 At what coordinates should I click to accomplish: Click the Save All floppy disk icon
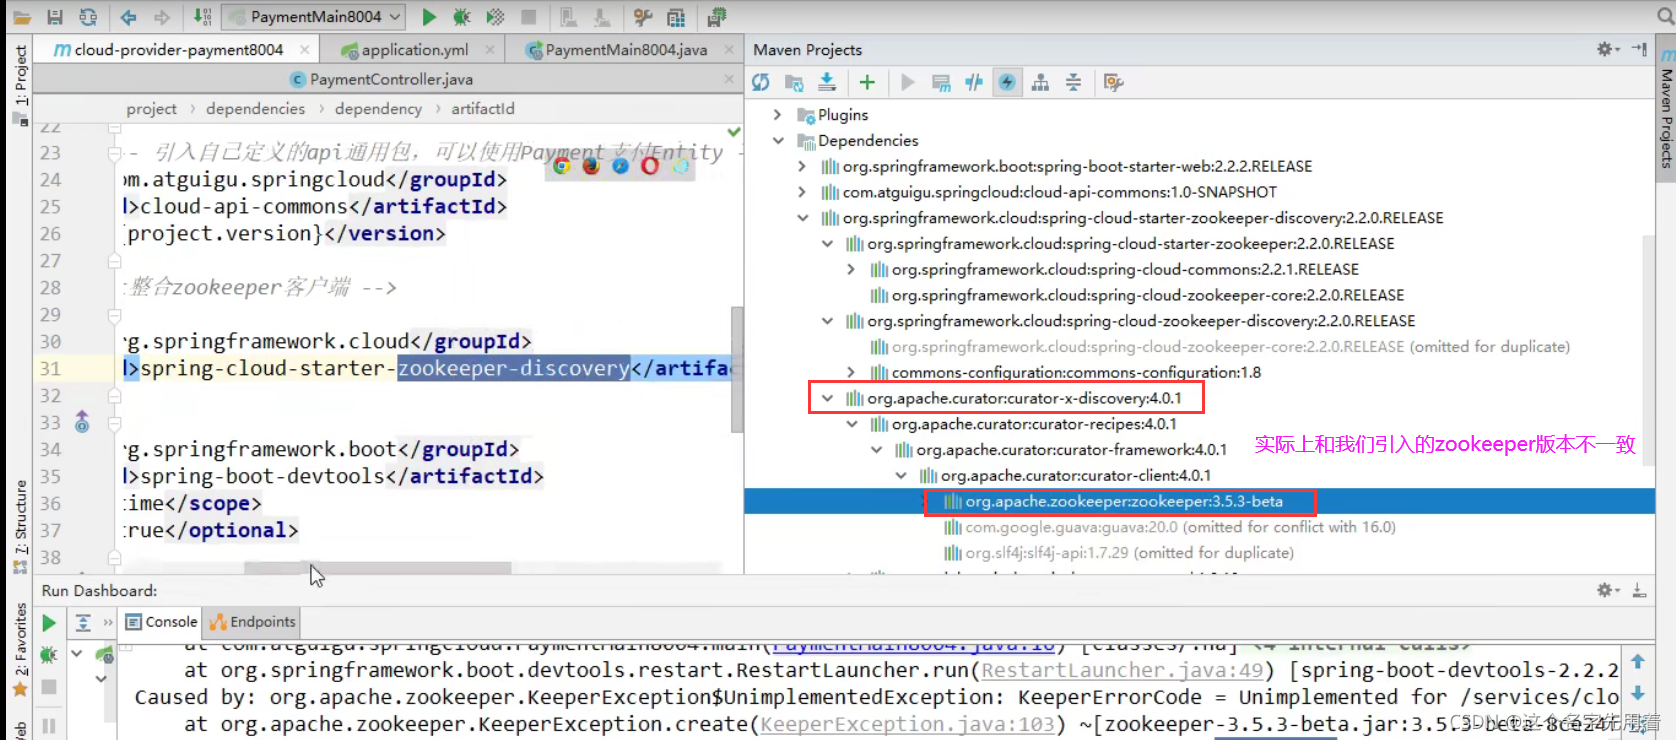click(x=55, y=17)
